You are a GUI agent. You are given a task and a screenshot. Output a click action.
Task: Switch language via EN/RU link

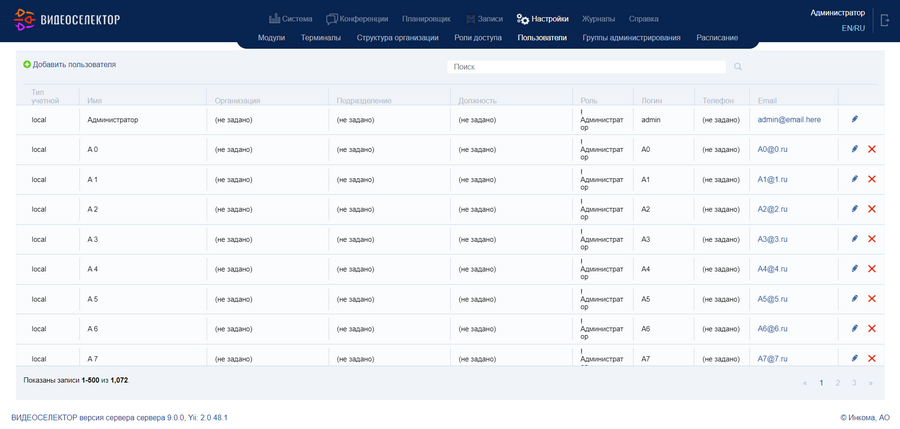[x=854, y=28]
